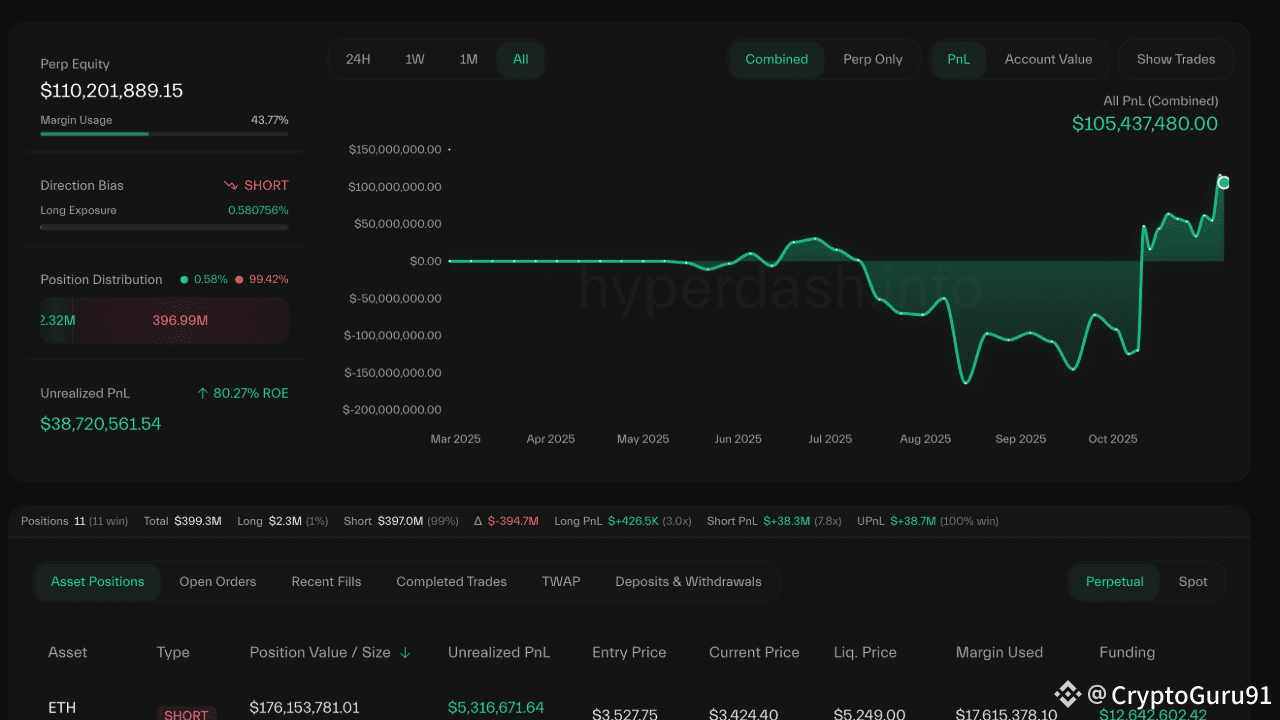Click the Show Trades button
1280x720 pixels.
(x=1176, y=59)
